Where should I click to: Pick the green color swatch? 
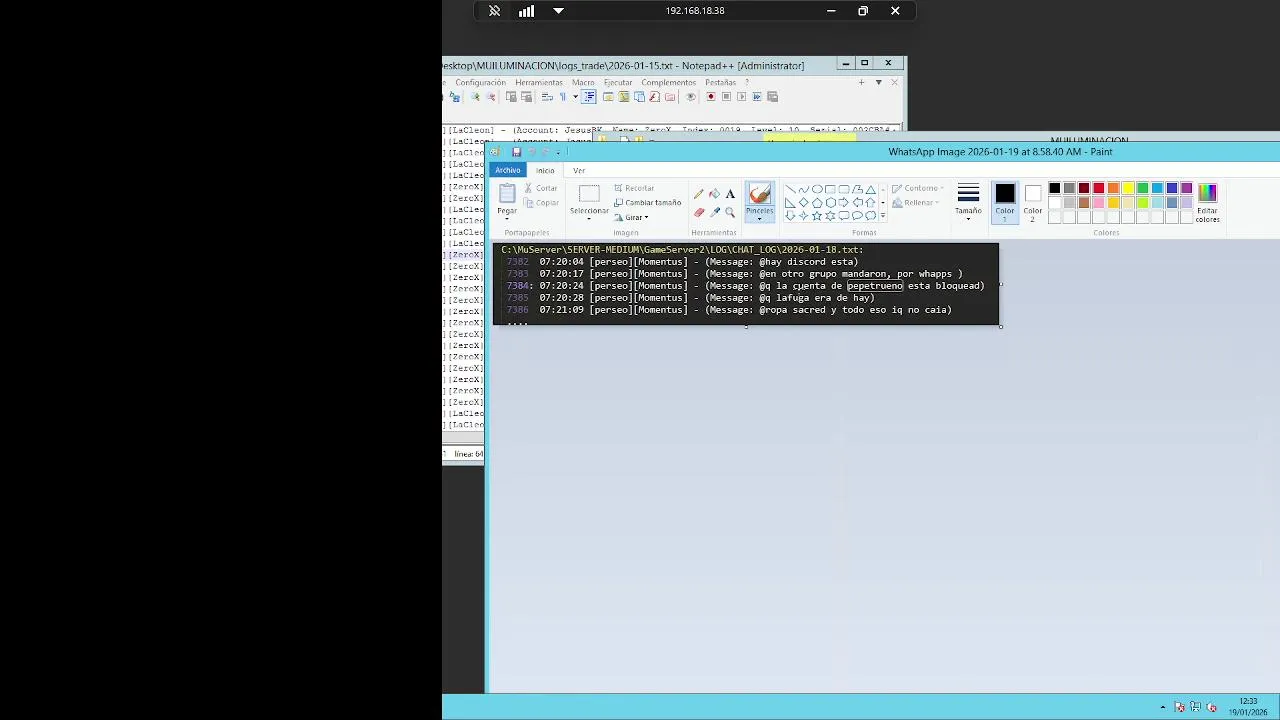click(1143, 188)
